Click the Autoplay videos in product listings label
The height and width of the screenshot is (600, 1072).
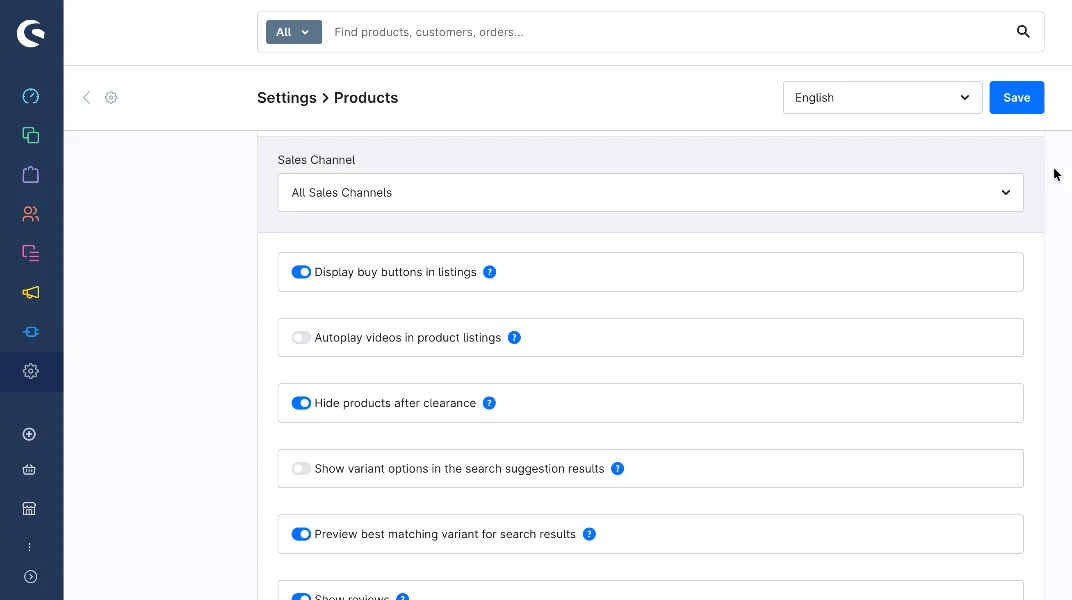pos(407,338)
